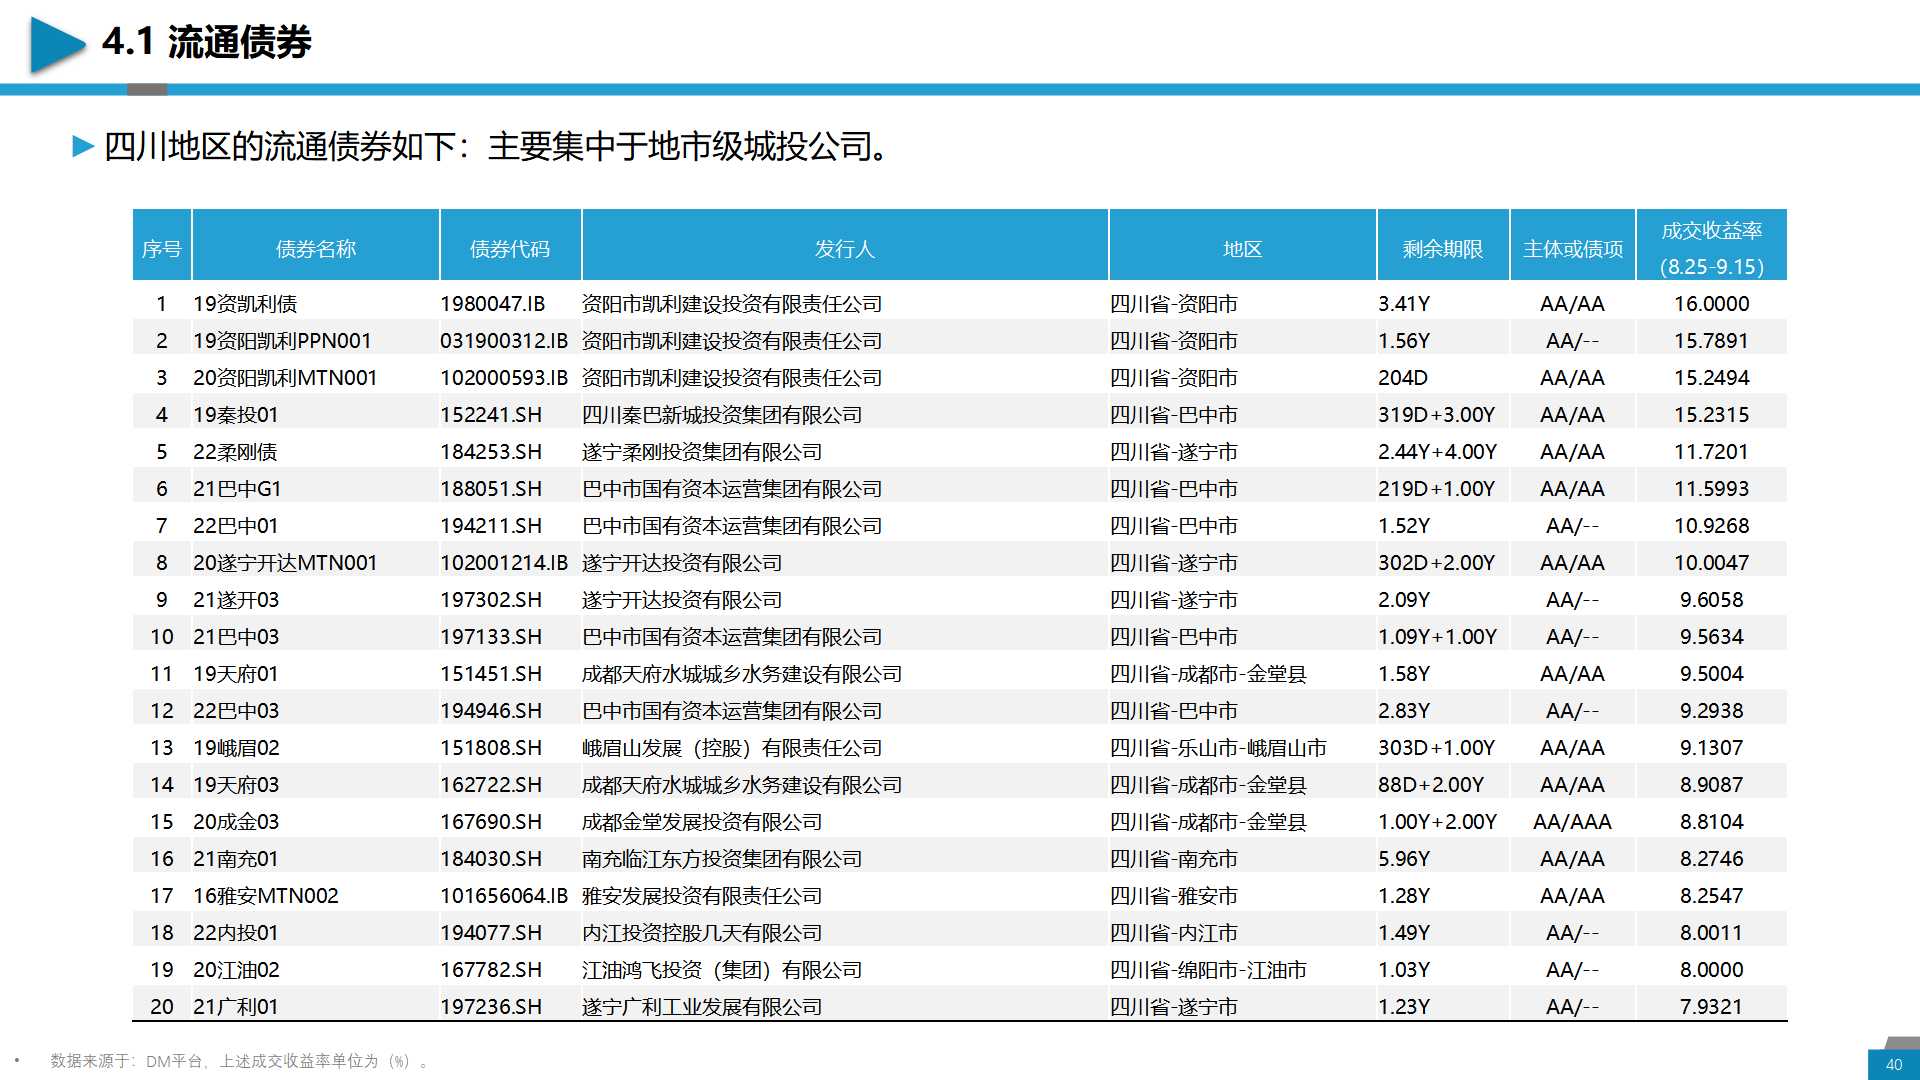The image size is (1920, 1080).
Task: Click issuer '峨眉山发展（控股）有限责任公司'
Action: pyautogui.click(x=732, y=748)
